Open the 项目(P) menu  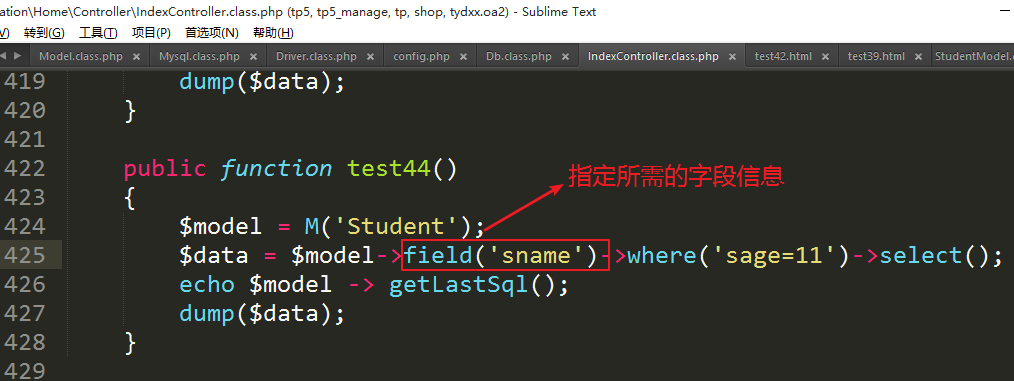(151, 32)
